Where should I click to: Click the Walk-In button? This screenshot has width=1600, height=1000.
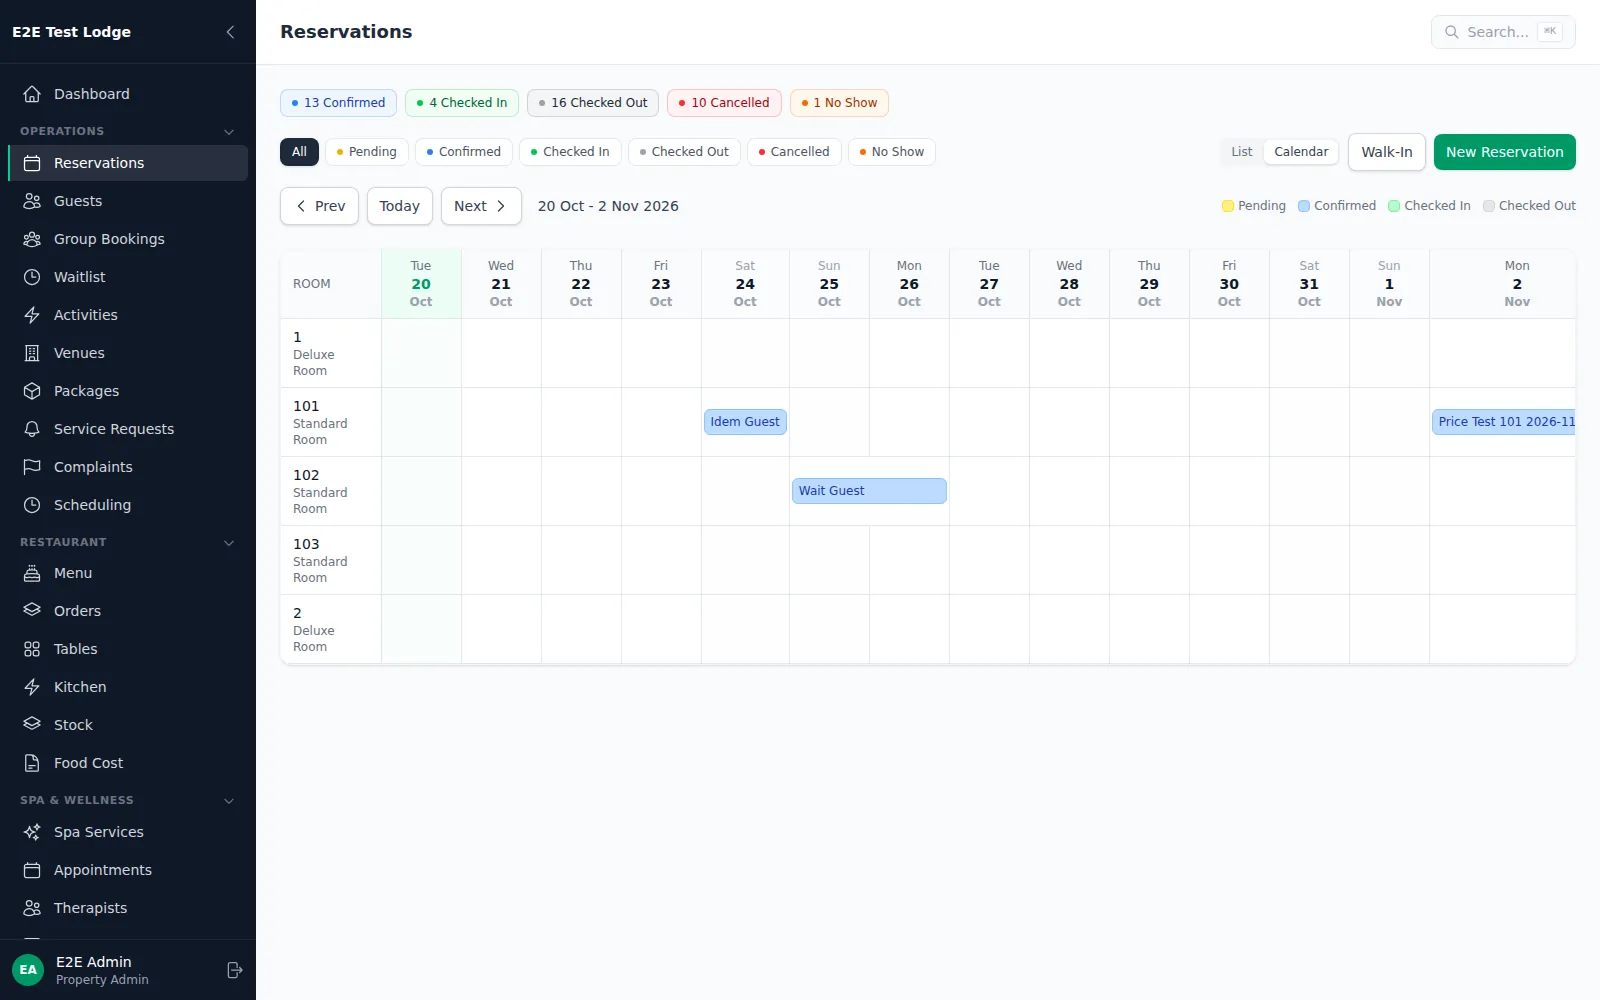pos(1387,152)
